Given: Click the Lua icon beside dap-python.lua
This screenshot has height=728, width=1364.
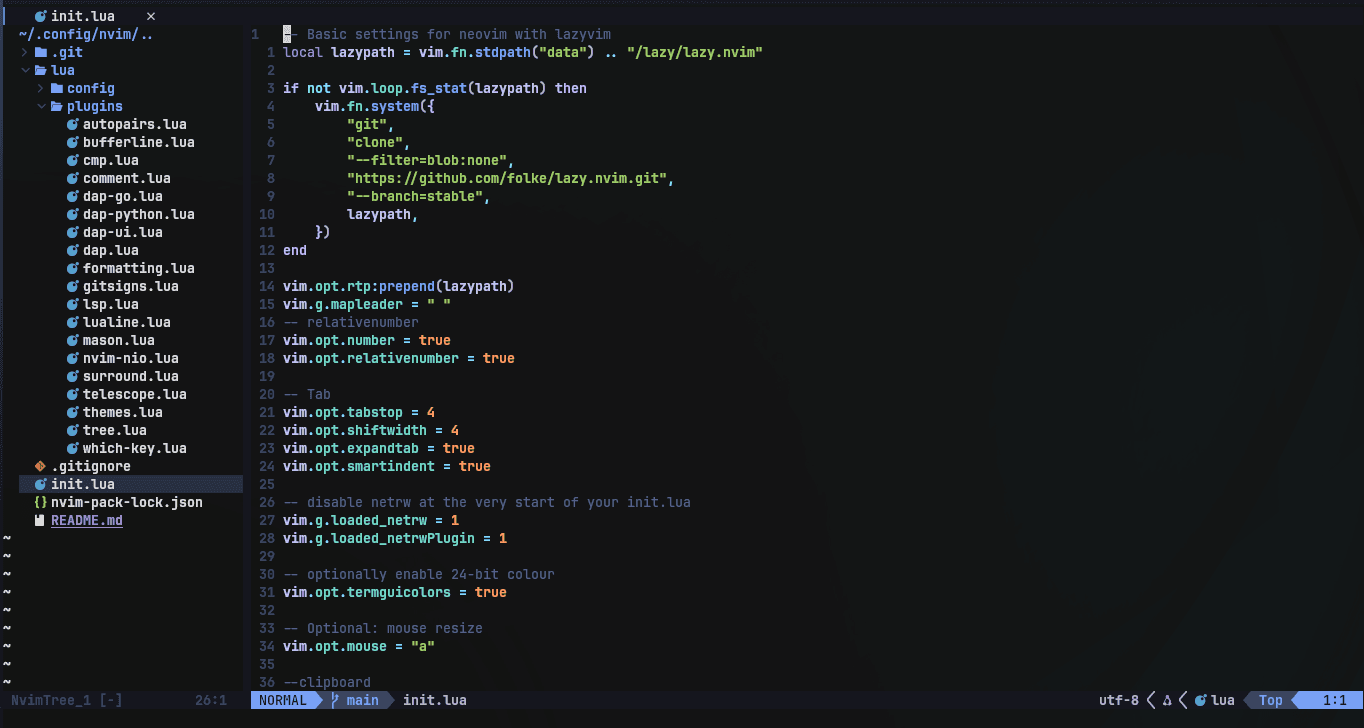Looking at the screenshot, I should (x=73, y=214).
